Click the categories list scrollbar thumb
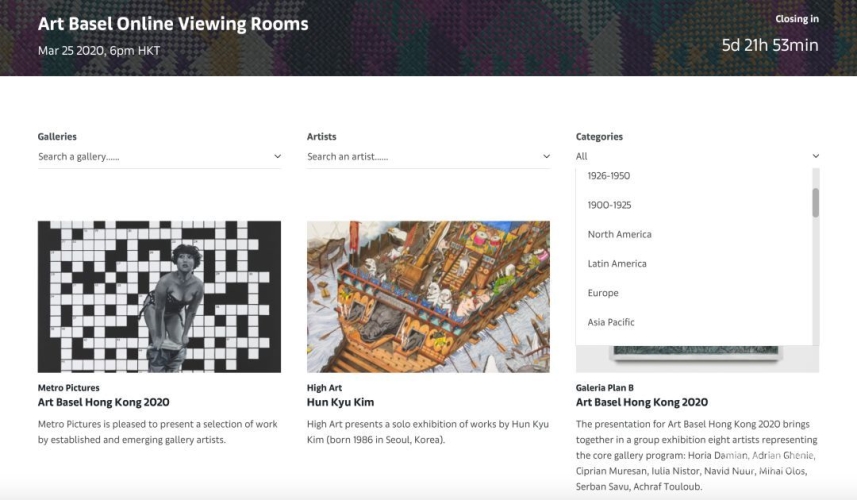The width and height of the screenshot is (857, 500). [815, 202]
